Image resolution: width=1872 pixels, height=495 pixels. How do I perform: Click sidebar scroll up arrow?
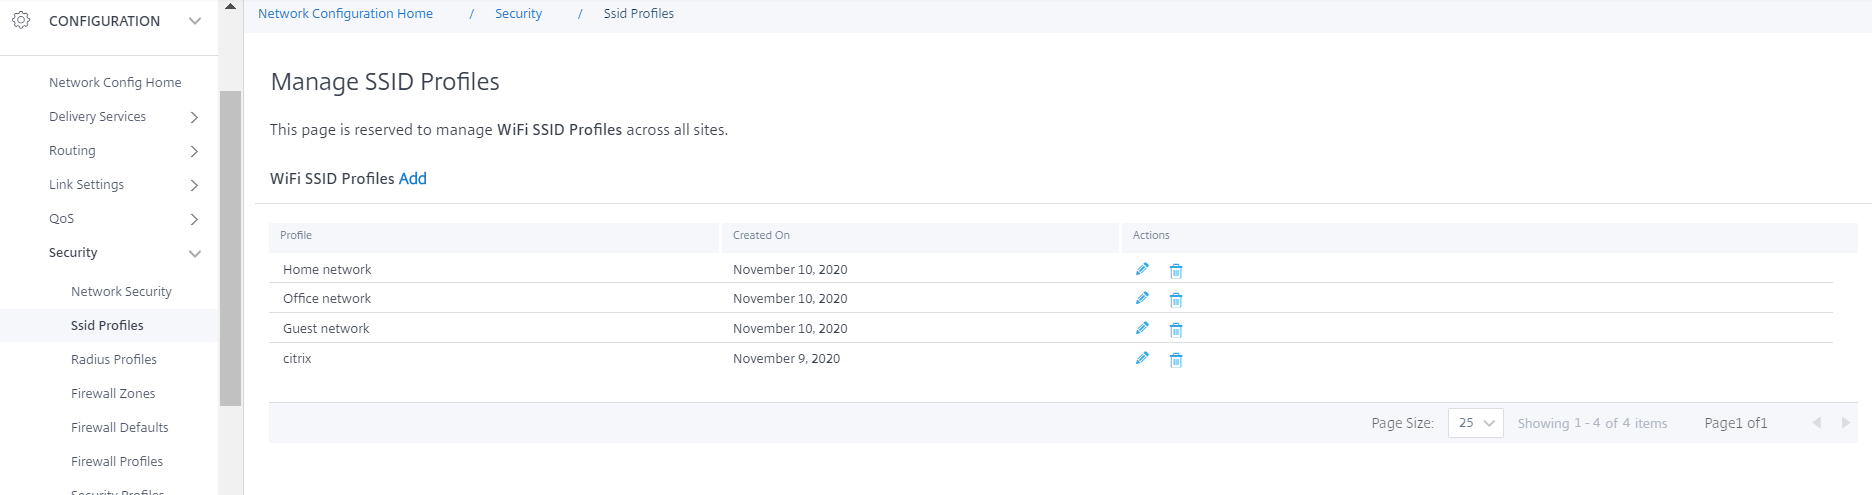231,7
